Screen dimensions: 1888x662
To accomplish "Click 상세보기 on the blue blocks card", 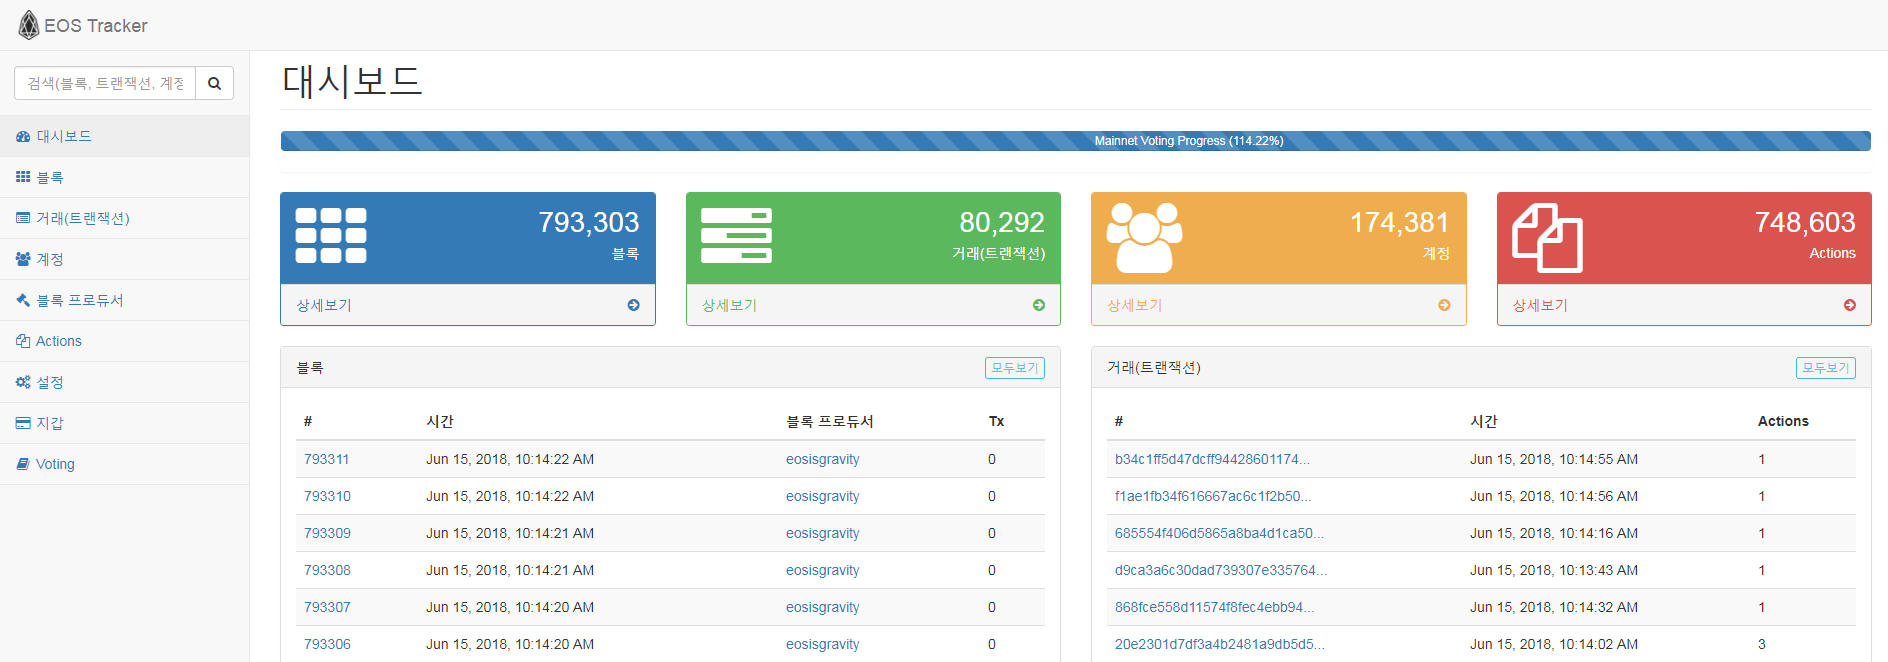I will [324, 305].
